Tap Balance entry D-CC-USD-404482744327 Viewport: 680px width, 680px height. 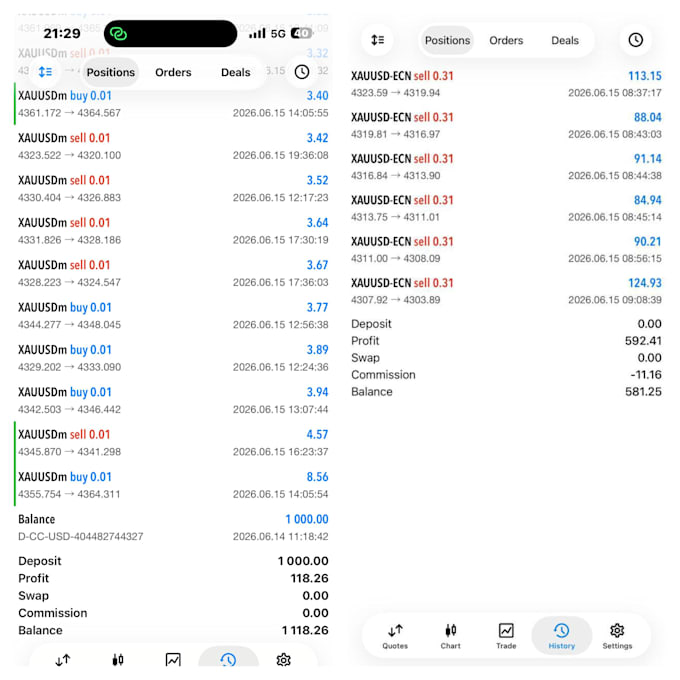point(173,527)
